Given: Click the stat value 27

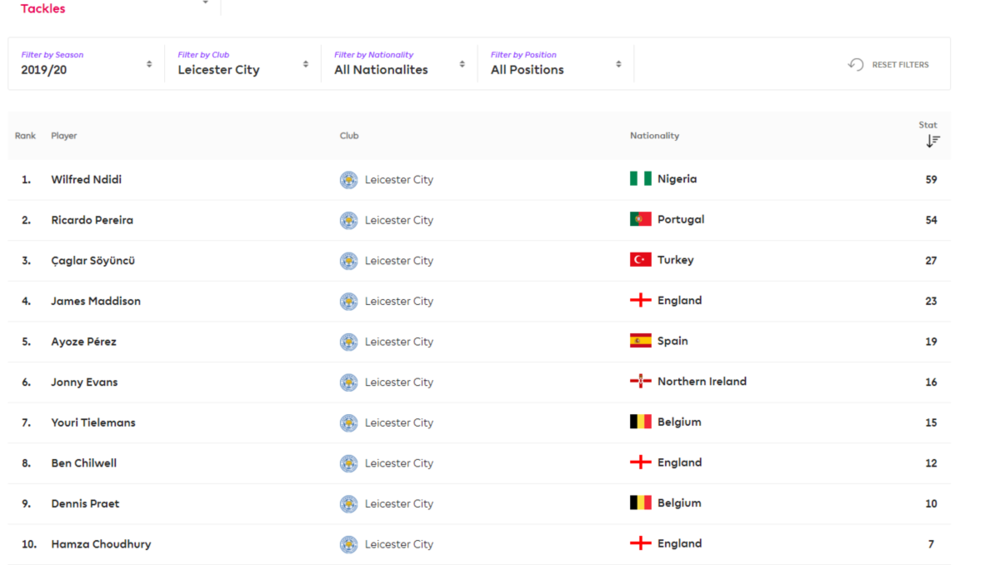Looking at the screenshot, I should (931, 261).
